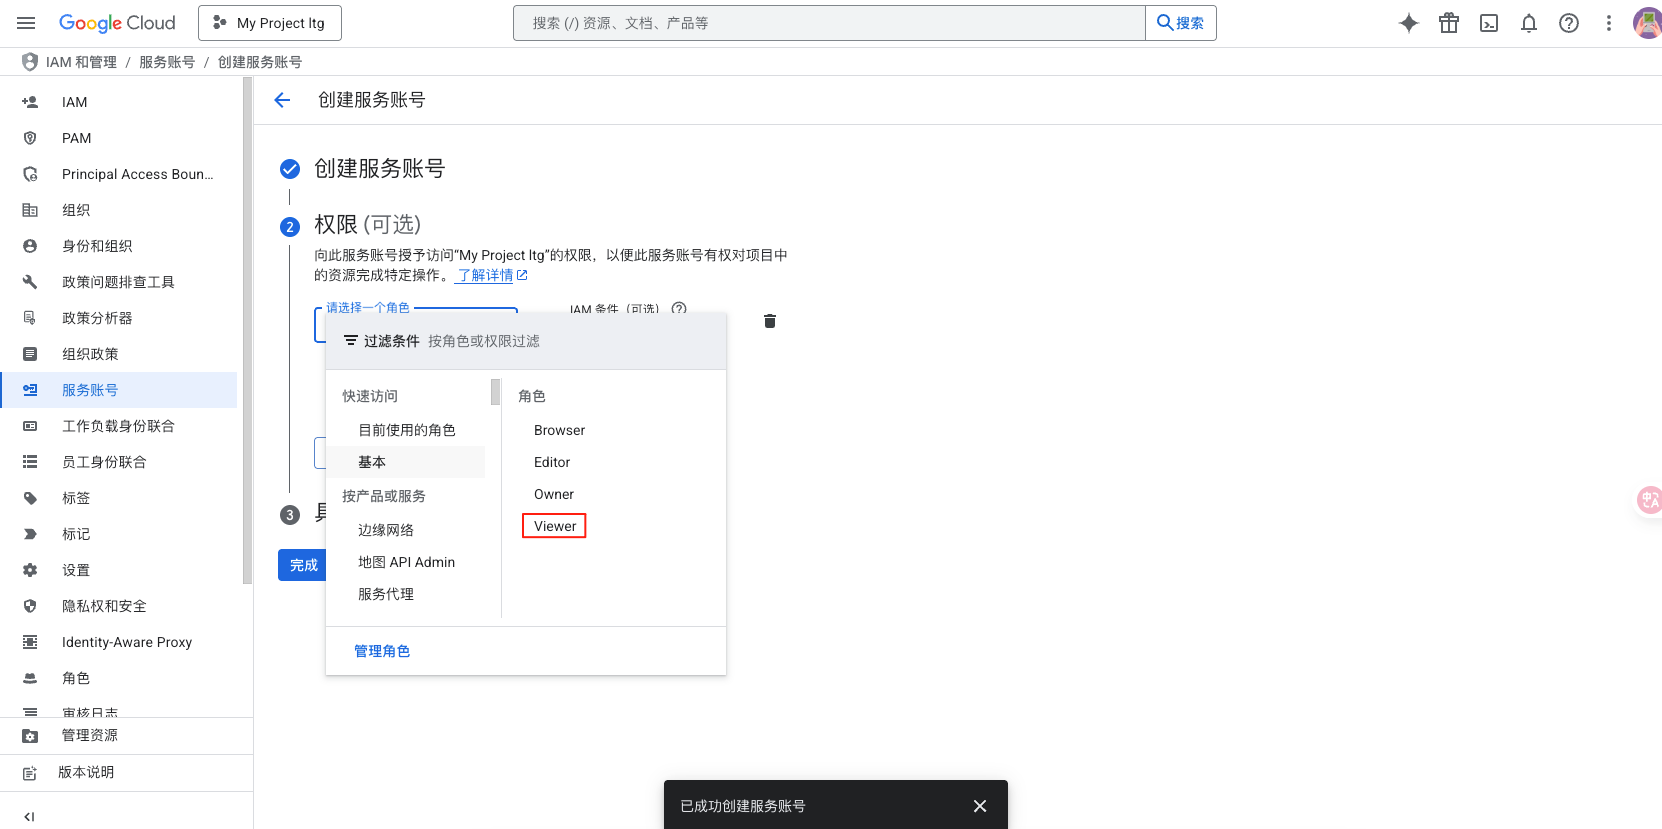Delete the role row with trash icon
Viewport: 1662px width, 829px height.
(x=770, y=321)
